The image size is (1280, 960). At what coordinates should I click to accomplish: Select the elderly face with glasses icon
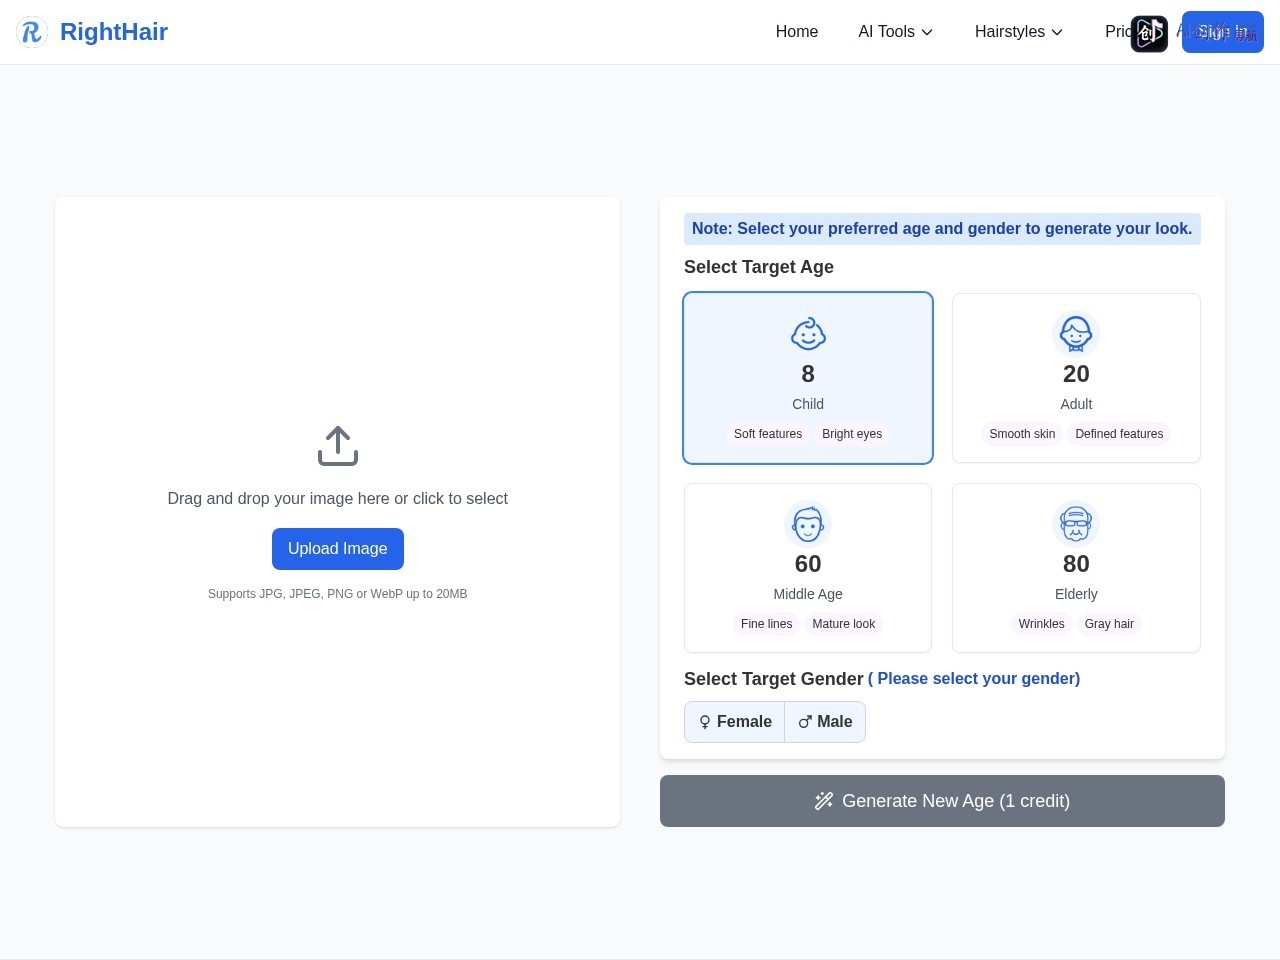click(1076, 524)
